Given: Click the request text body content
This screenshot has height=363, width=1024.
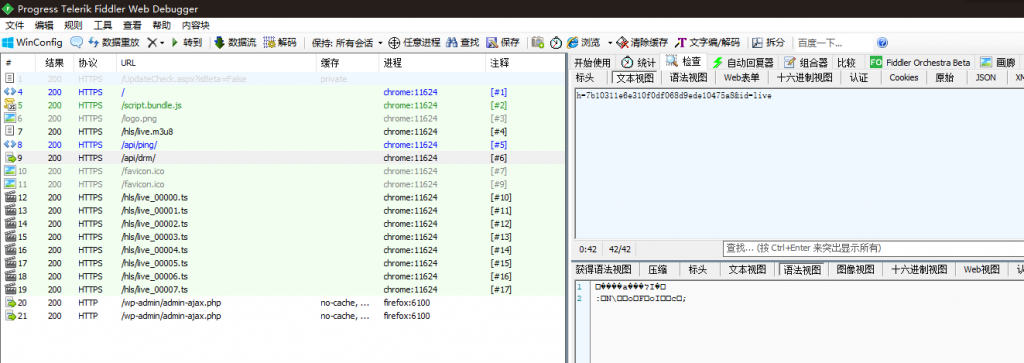Looking at the screenshot, I should point(675,96).
